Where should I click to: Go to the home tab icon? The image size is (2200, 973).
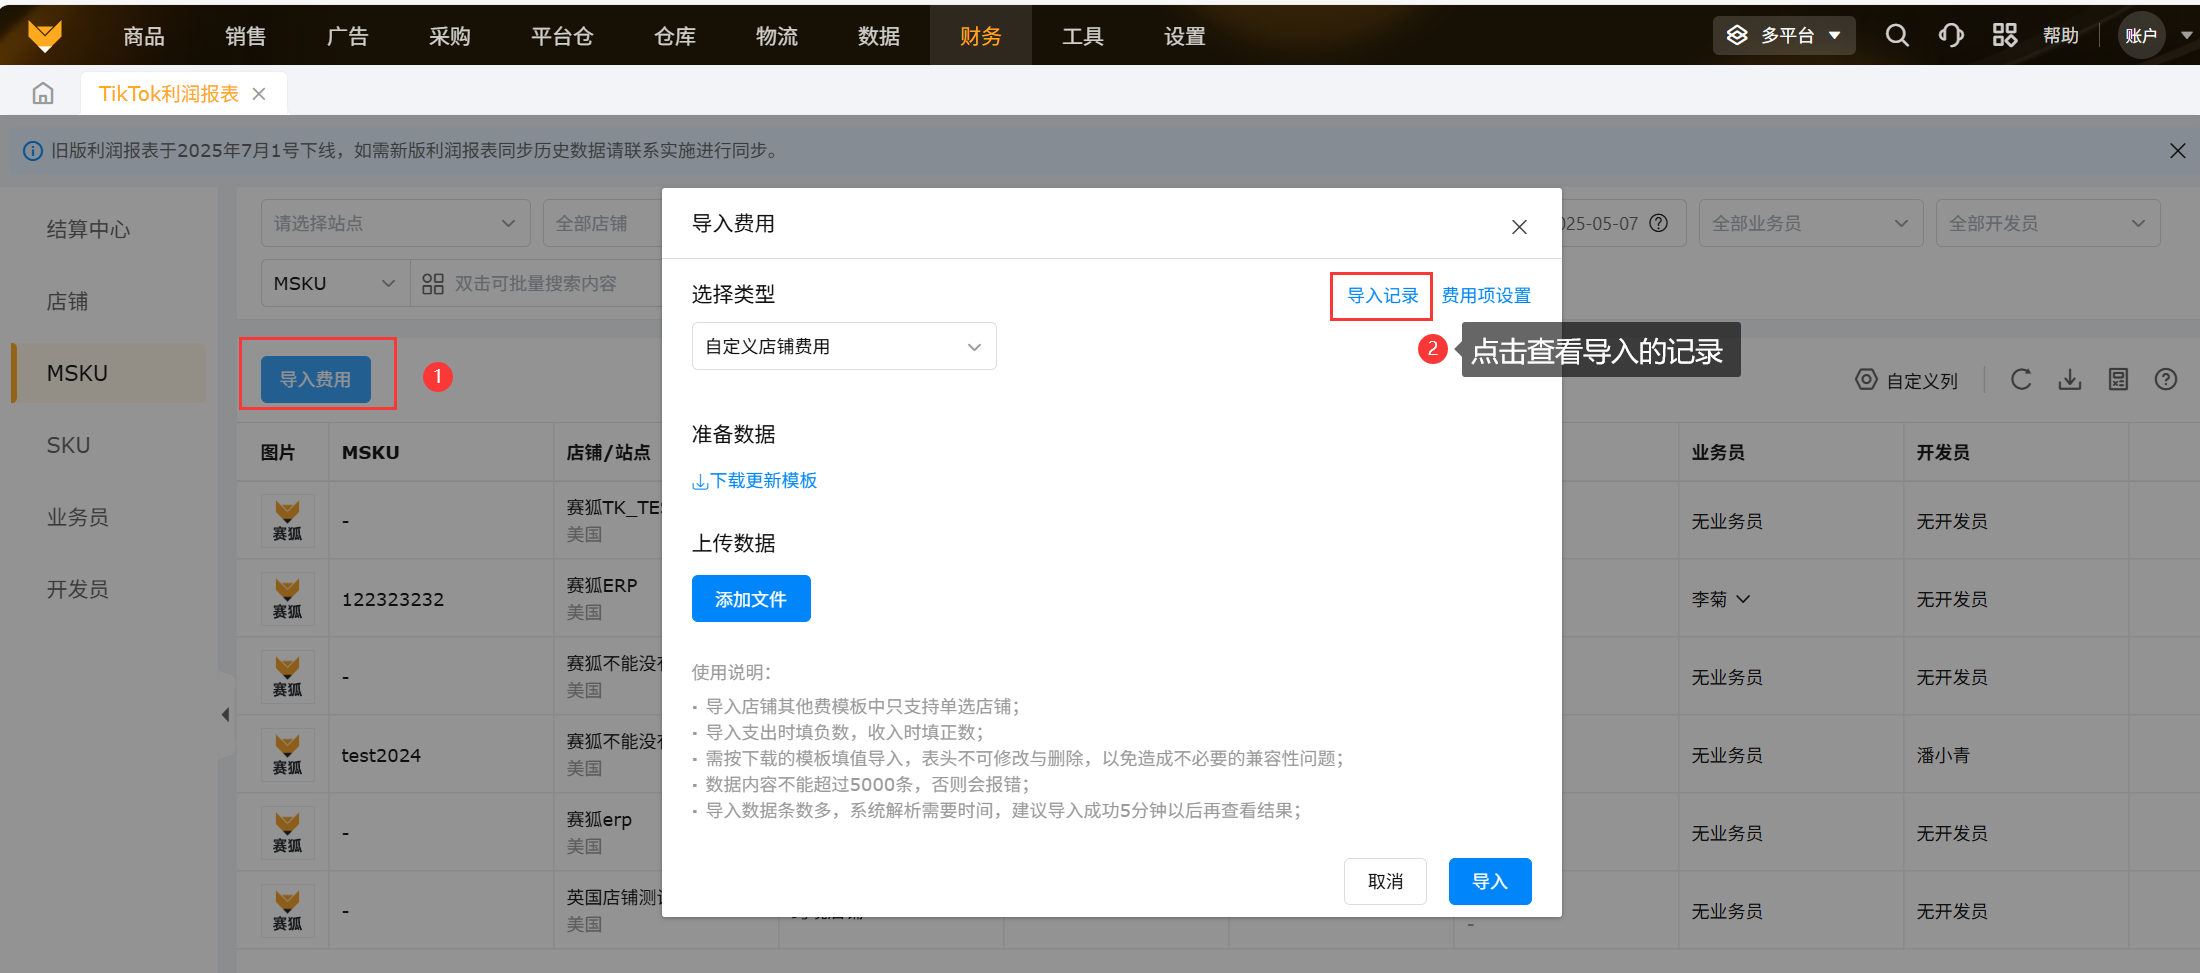coord(43,94)
